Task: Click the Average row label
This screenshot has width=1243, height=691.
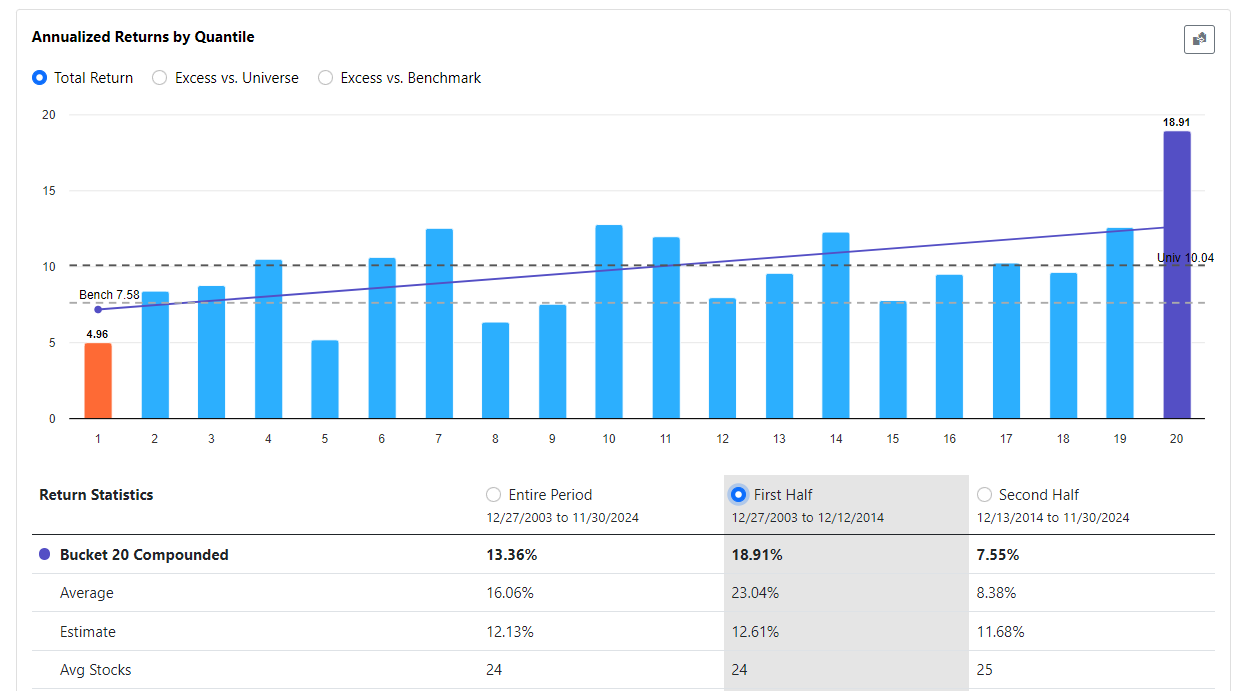Action: pos(87,593)
